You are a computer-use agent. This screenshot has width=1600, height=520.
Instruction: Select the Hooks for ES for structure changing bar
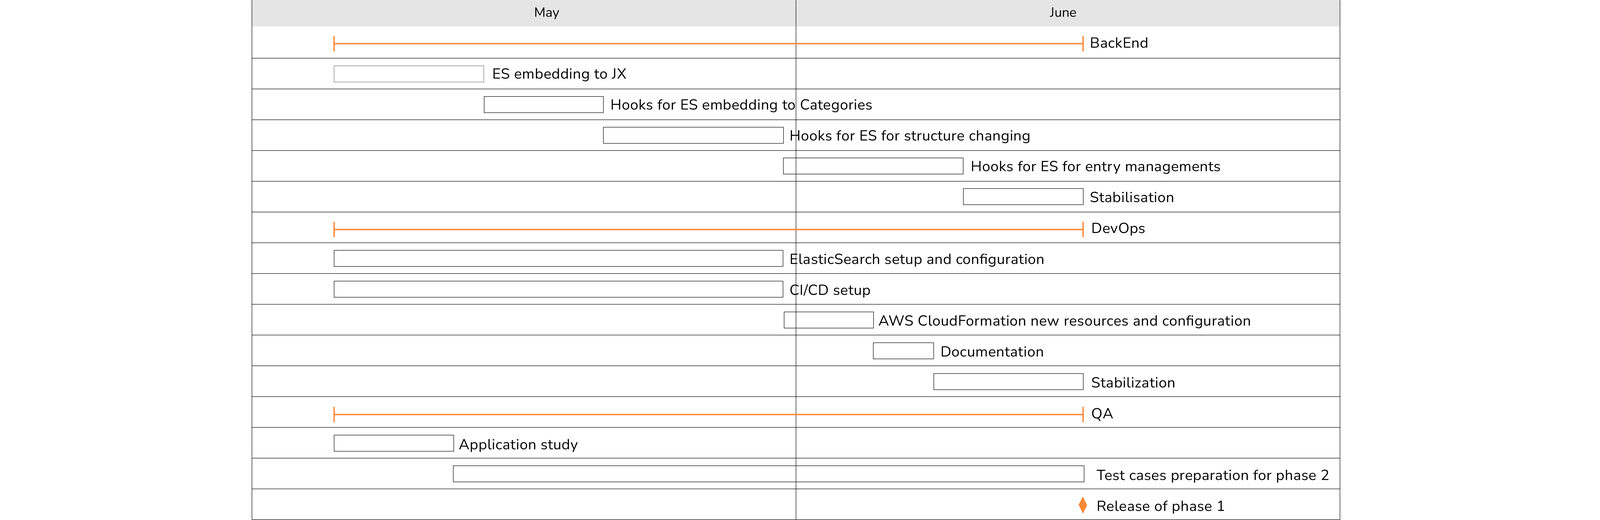pyautogui.click(x=693, y=136)
